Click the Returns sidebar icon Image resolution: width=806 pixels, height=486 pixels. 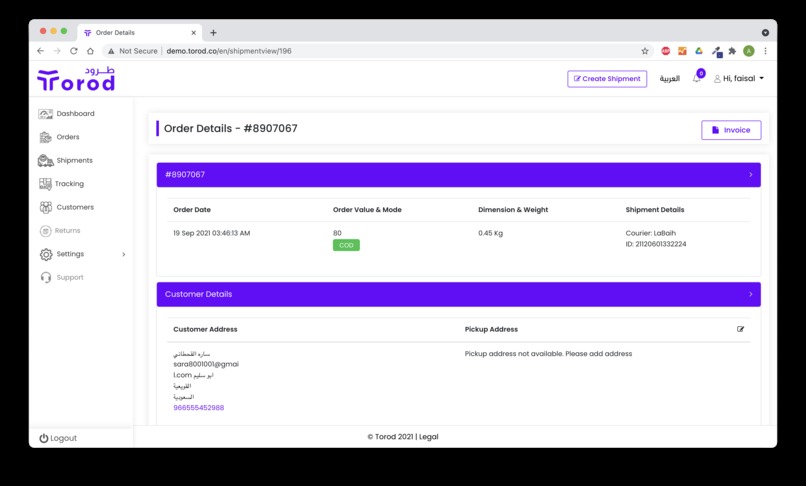click(x=45, y=231)
